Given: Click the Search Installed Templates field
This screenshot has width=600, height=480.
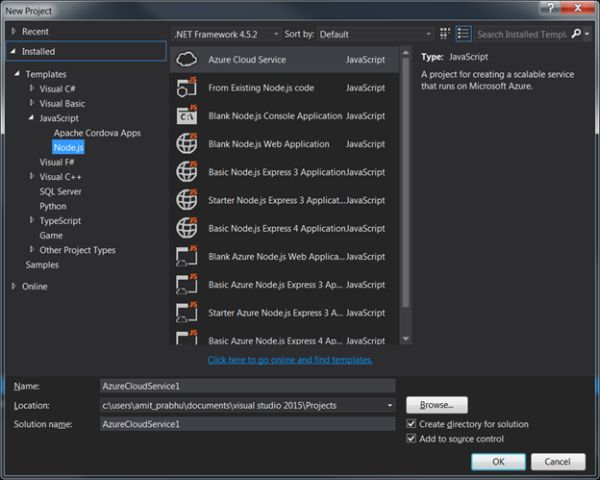Looking at the screenshot, I should 522,34.
